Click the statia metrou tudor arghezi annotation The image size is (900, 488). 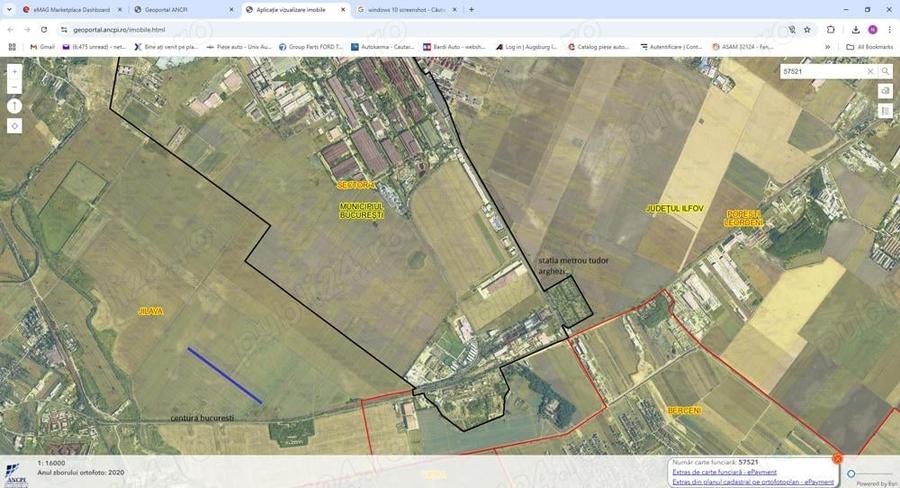(x=573, y=265)
